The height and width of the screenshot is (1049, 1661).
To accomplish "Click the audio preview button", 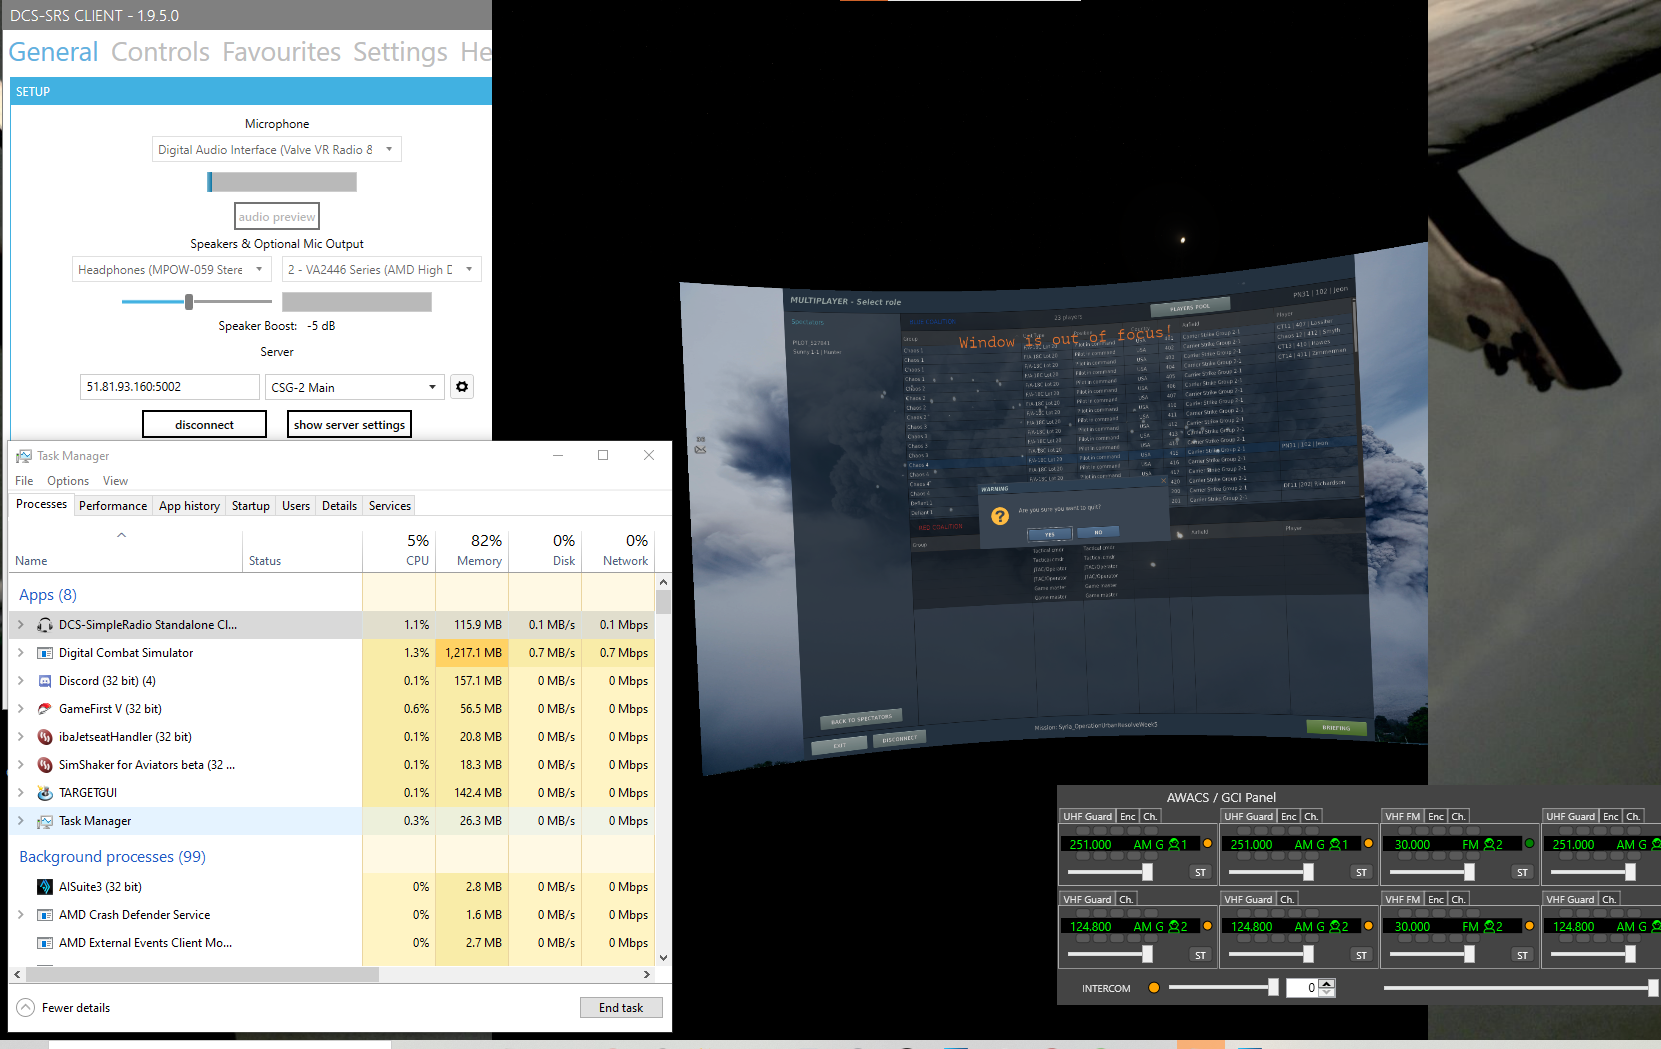I will pos(277,217).
